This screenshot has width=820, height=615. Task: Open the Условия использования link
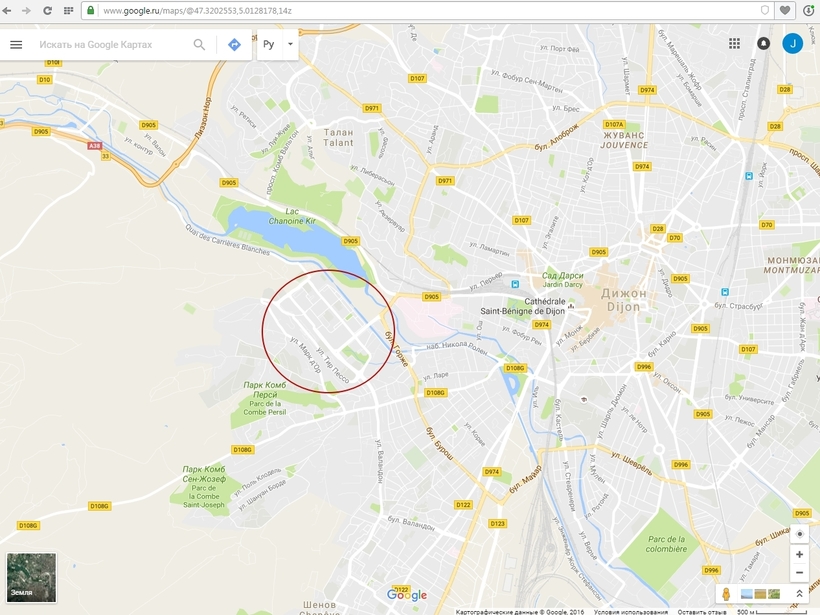(x=630, y=611)
